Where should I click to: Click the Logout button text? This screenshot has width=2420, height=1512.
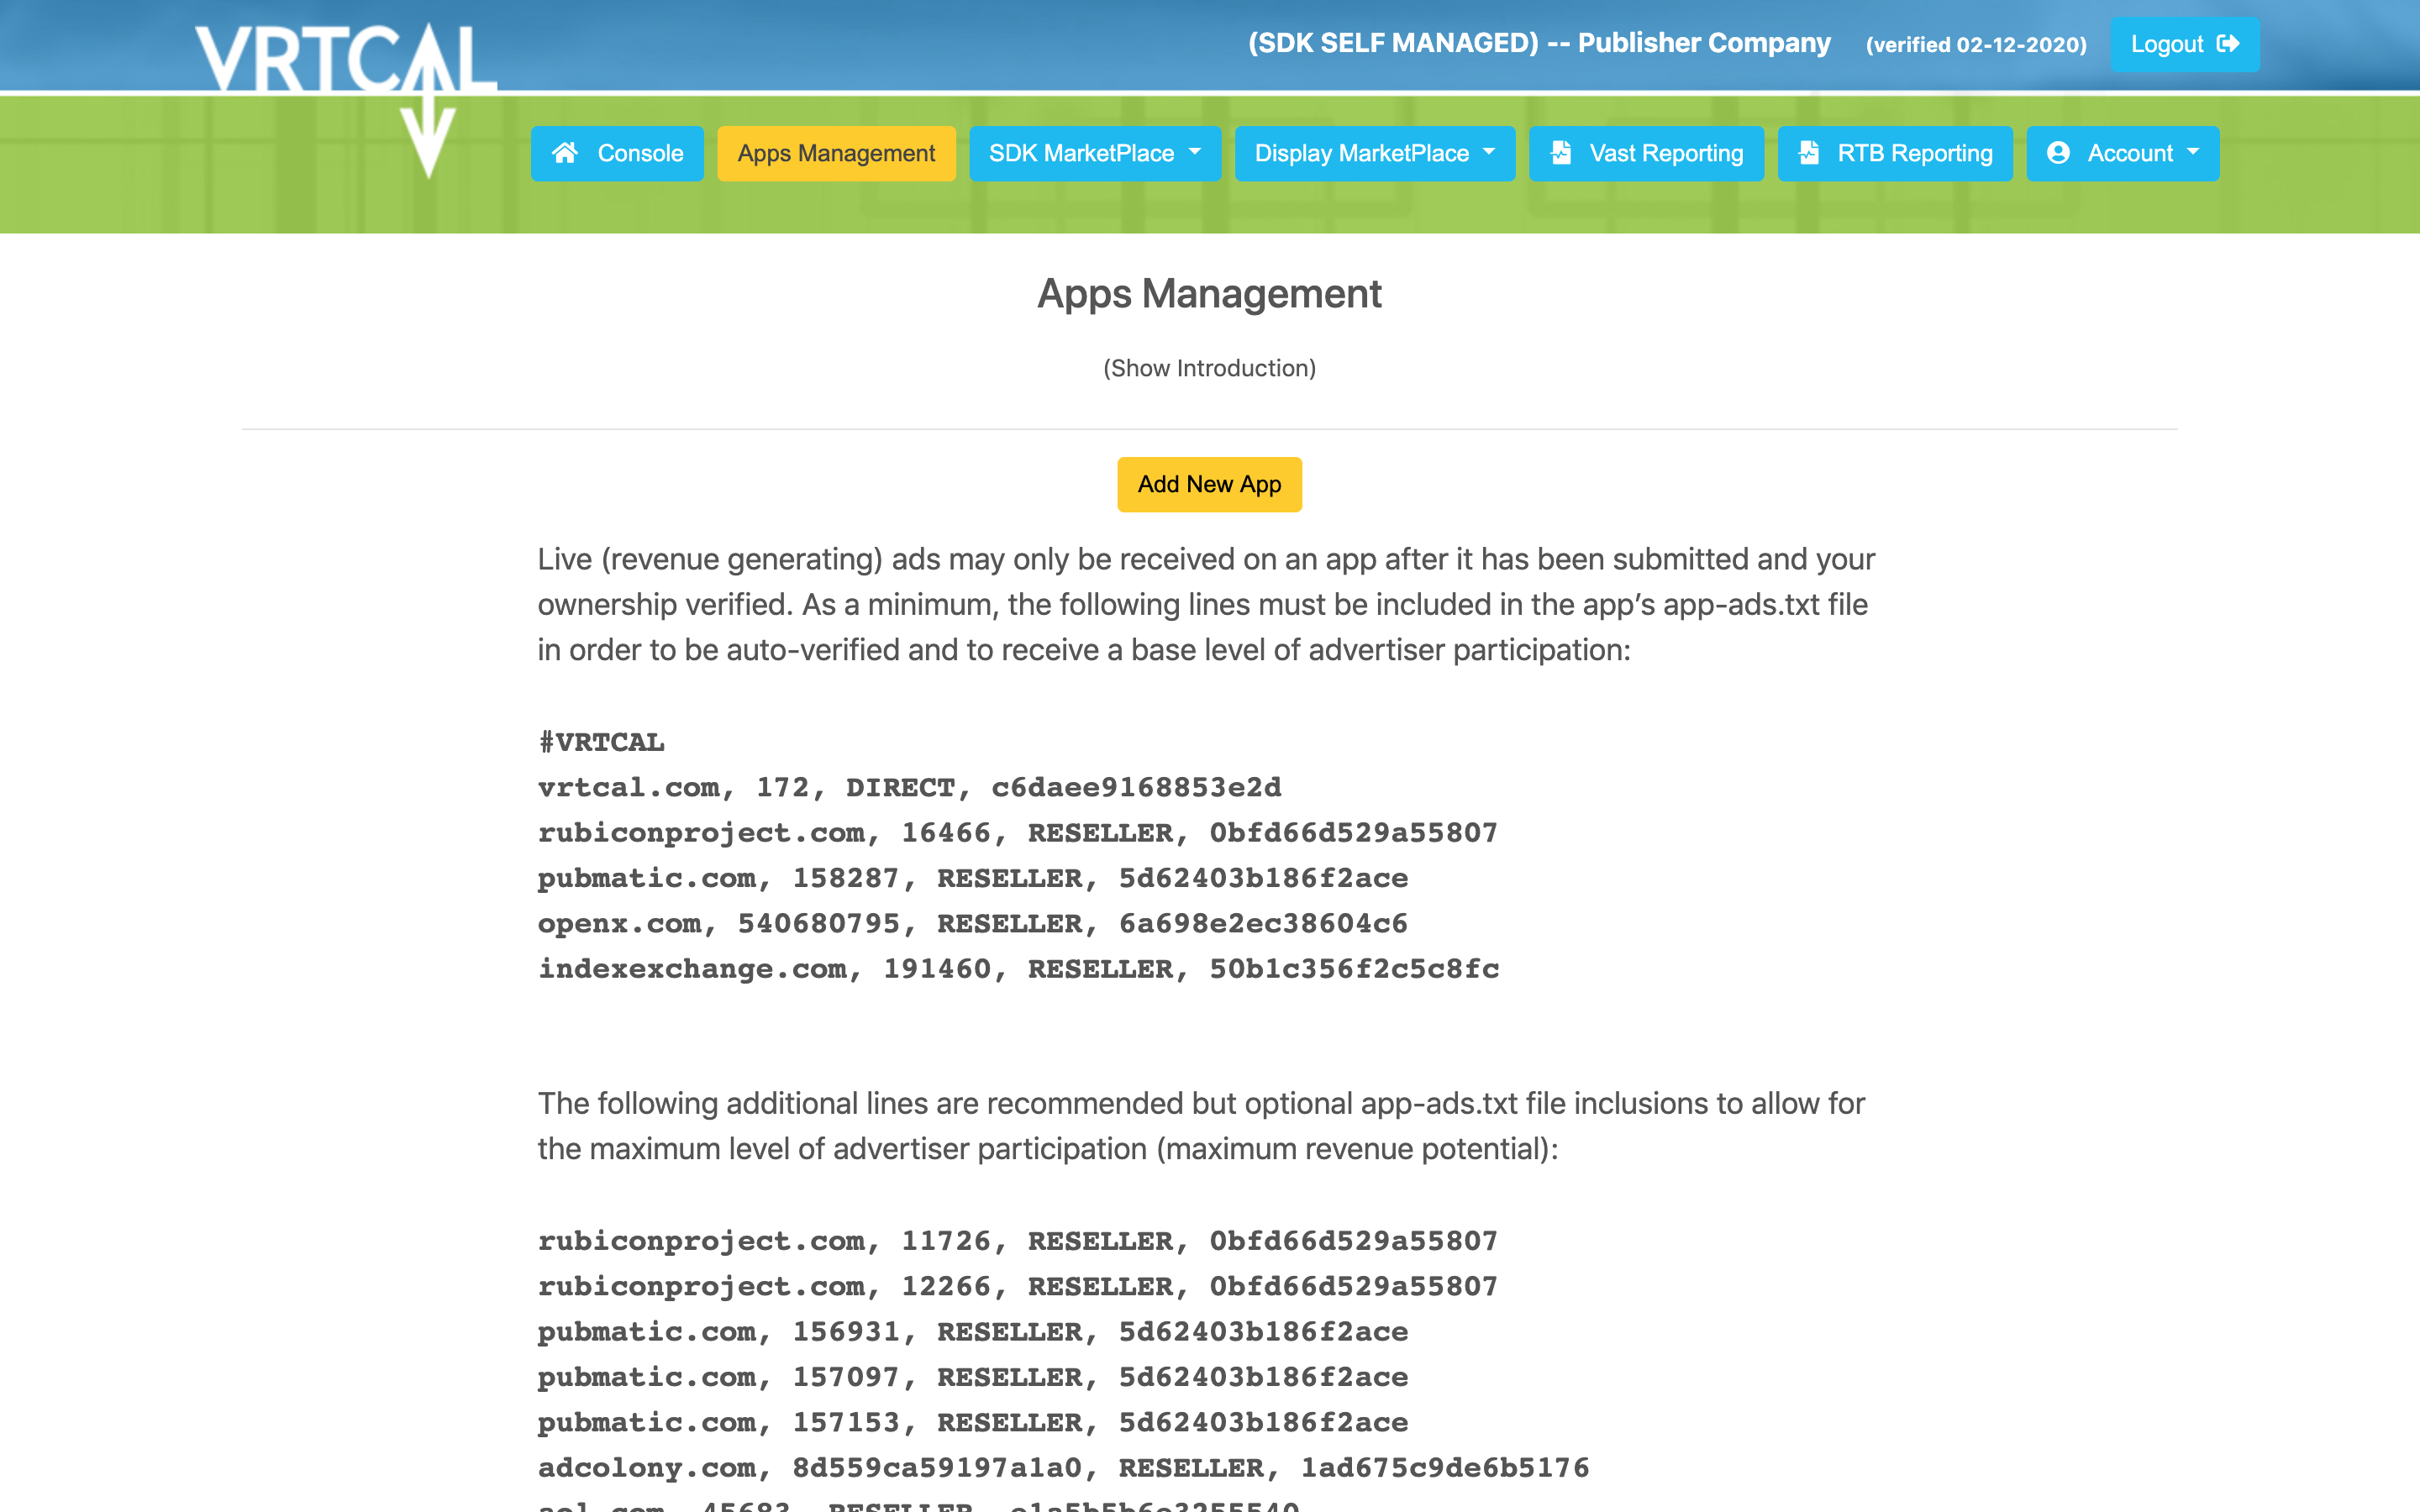(2167, 44)
